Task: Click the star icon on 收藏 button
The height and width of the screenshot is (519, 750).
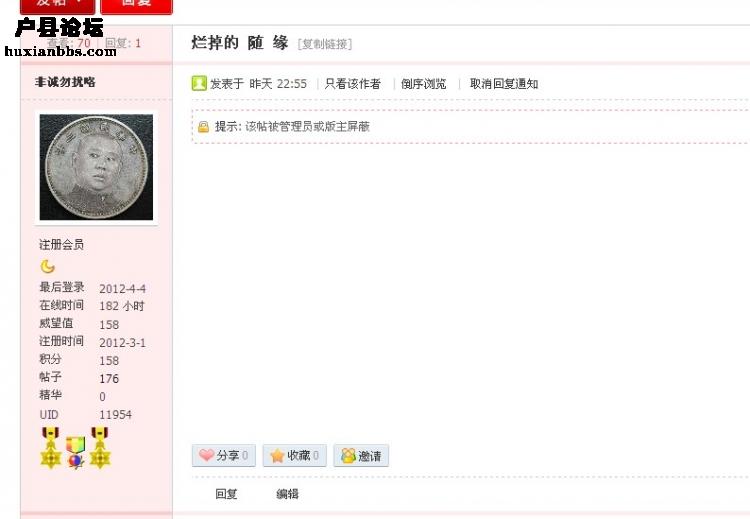Action: 277,455
